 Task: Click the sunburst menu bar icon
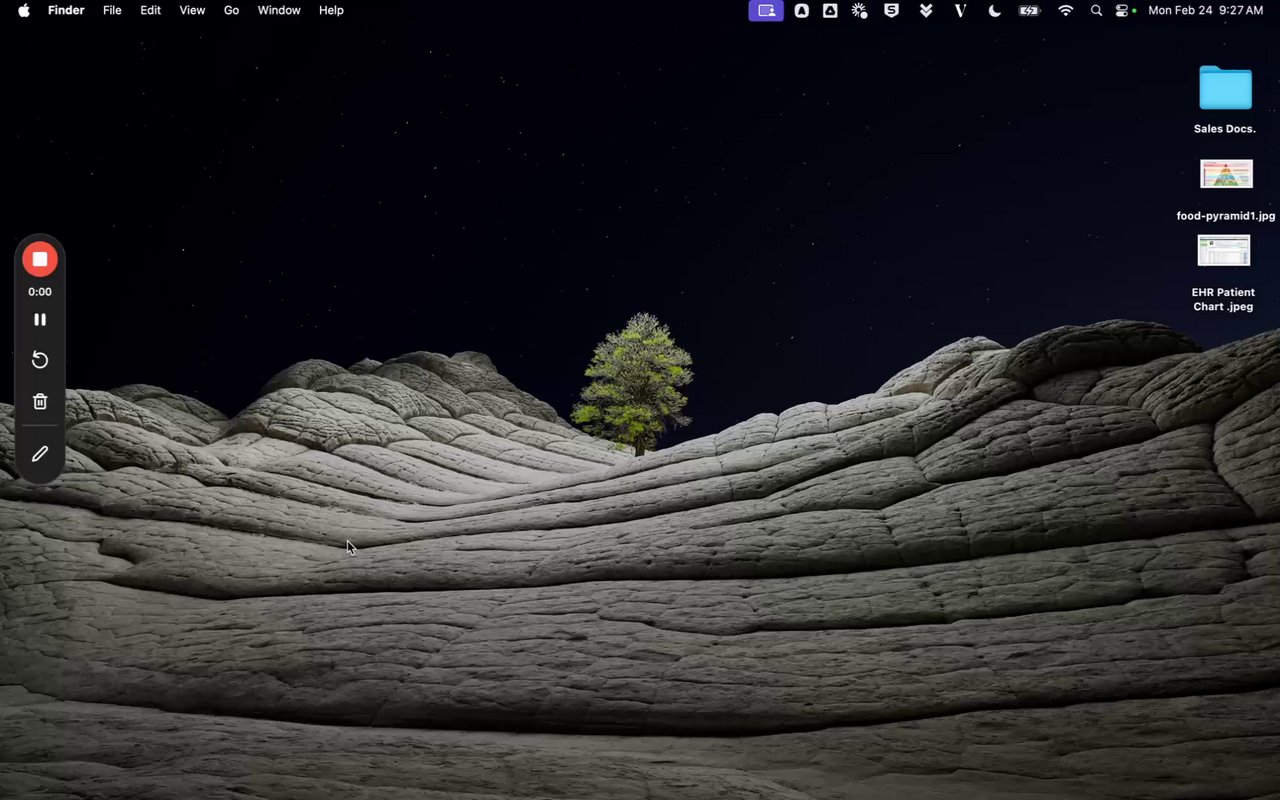[x=859, y=10]
